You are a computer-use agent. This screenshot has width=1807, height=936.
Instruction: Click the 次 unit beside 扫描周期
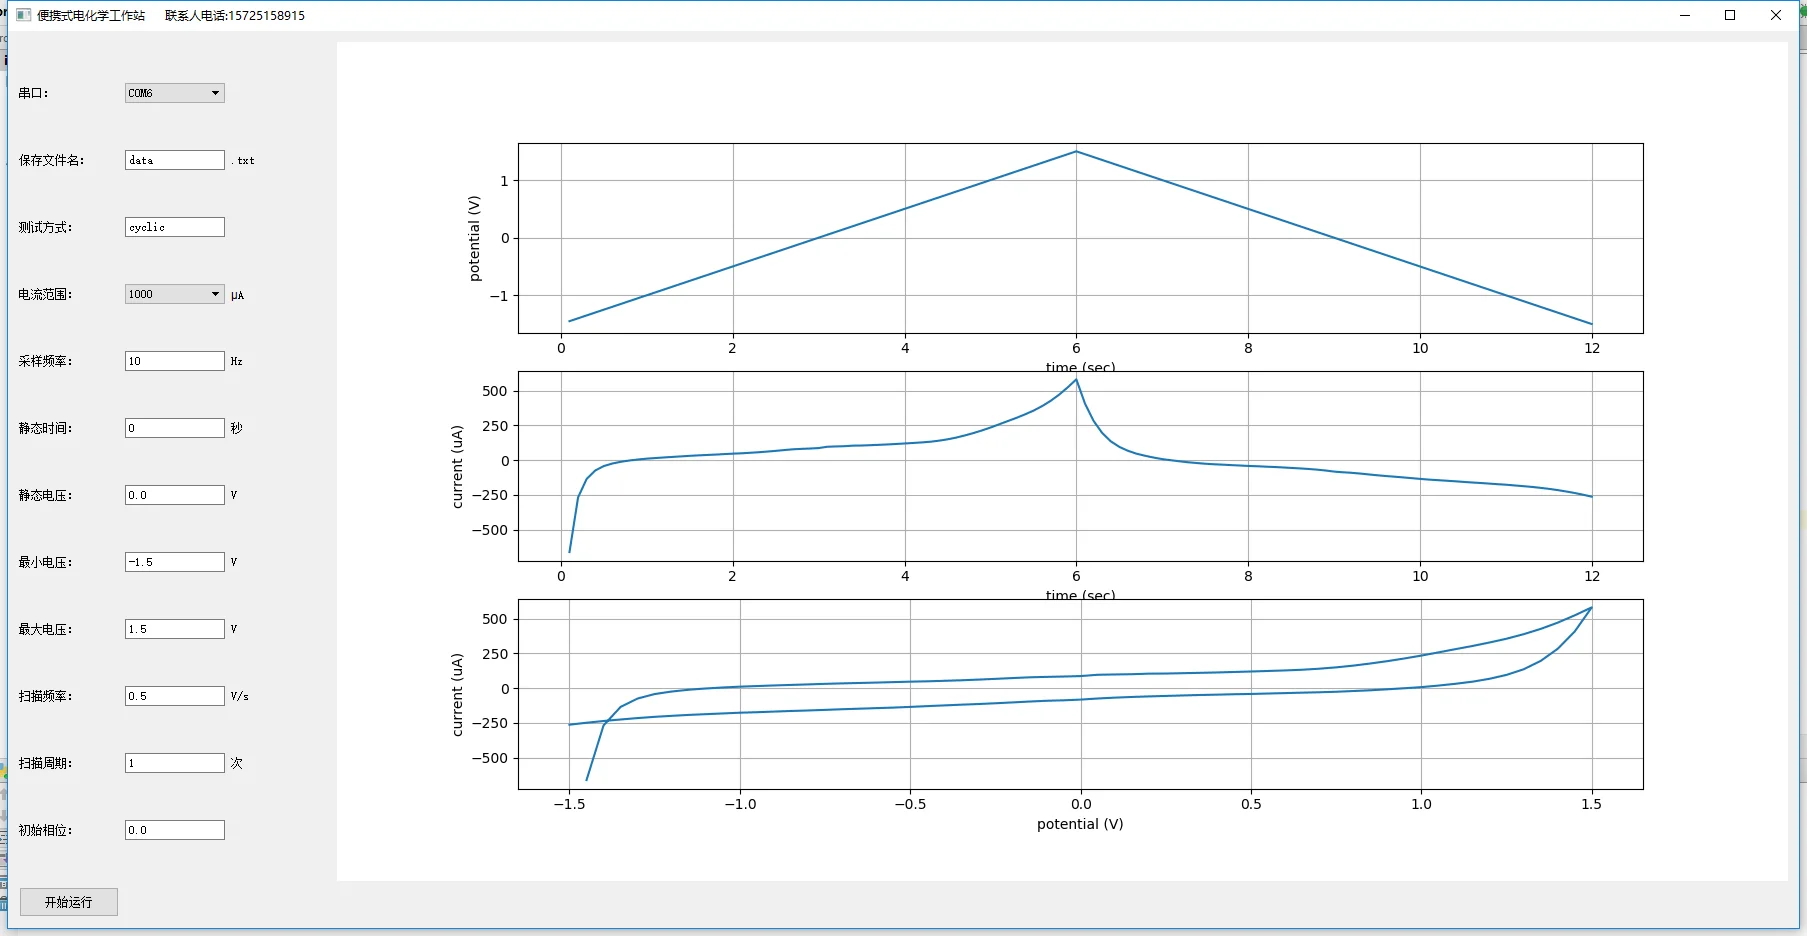coord(237,763)
